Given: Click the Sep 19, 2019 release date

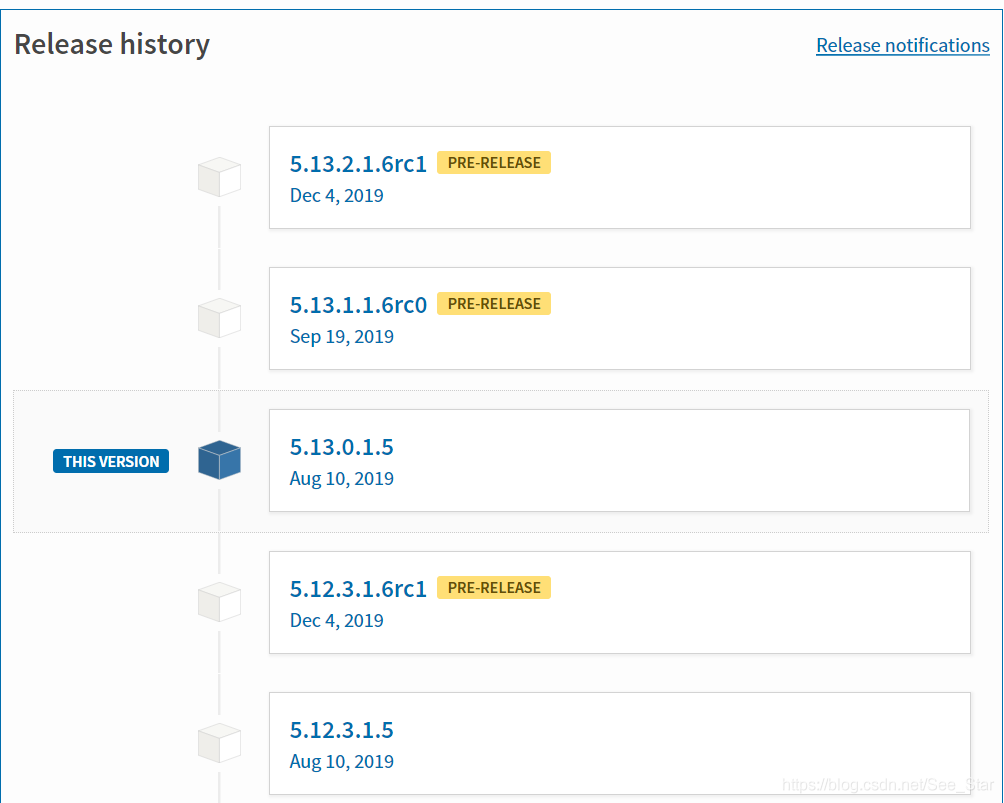Looking at the screenshot, I should [341, 337].
